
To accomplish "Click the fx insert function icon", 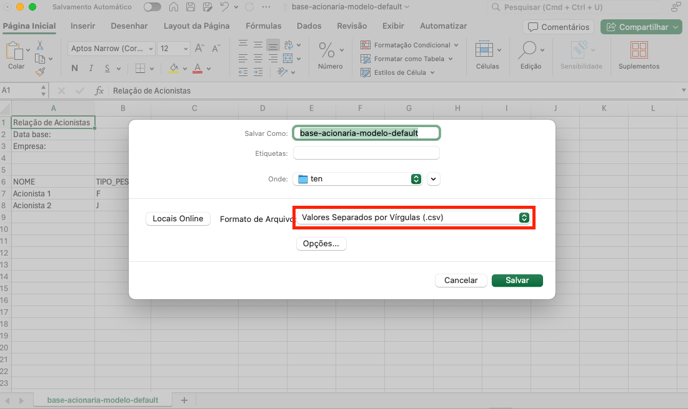I will click(x=99, y=90).
